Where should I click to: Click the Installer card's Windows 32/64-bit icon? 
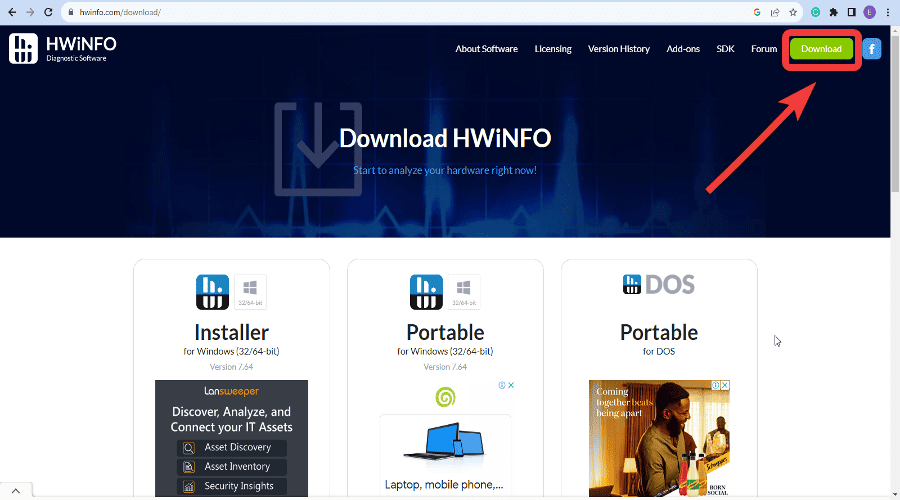coord(250,292)
